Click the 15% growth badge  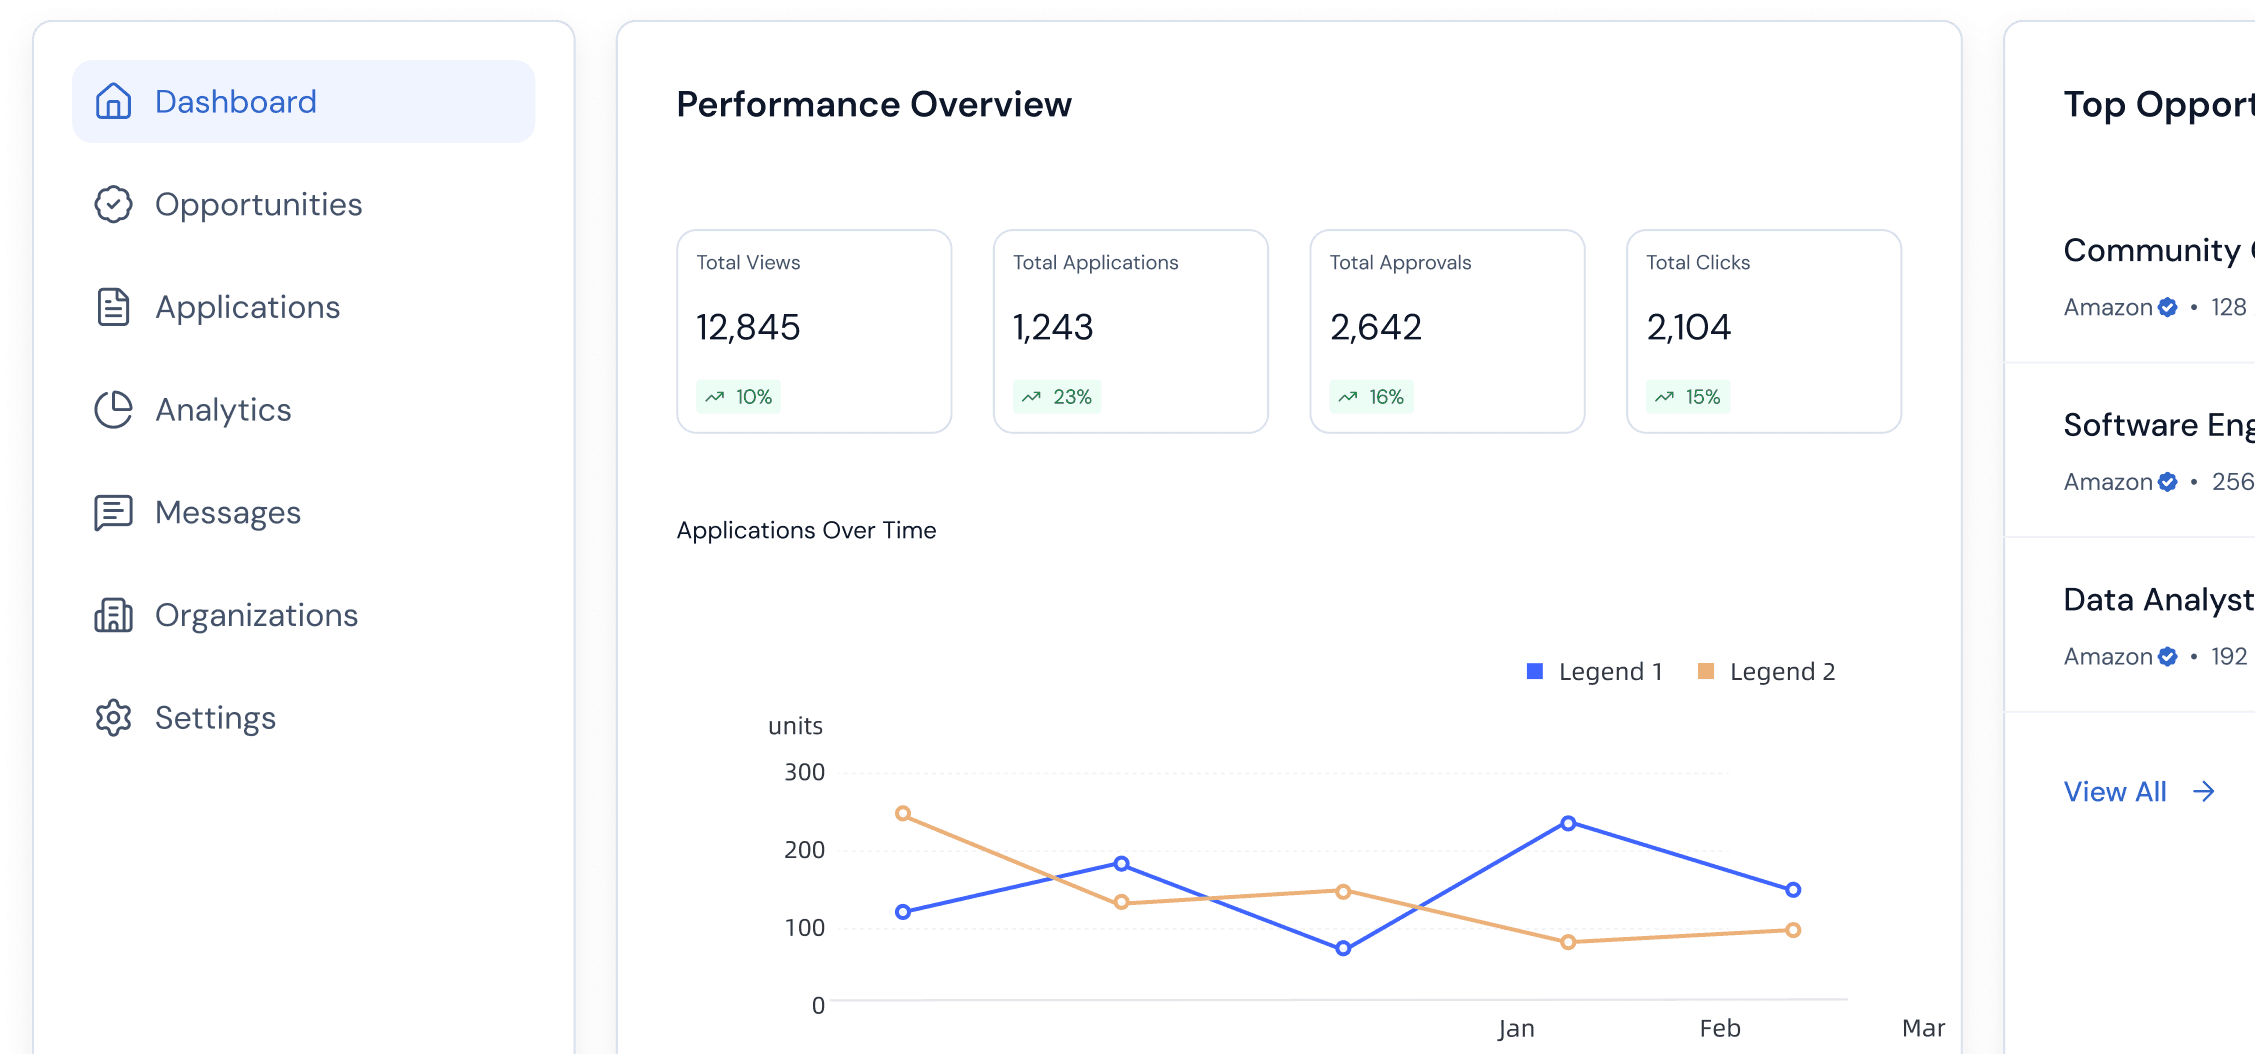(x=1688, y=397)
